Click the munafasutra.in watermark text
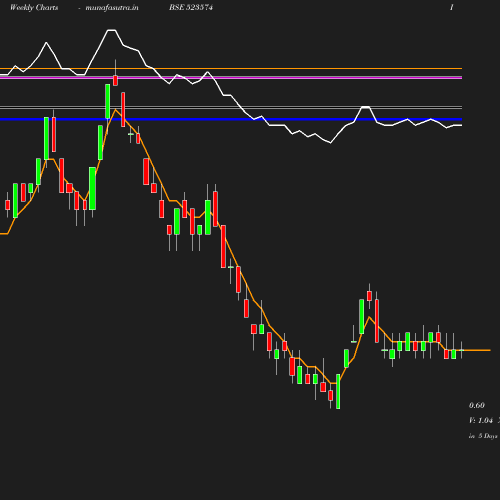 click(x=112, y=7)
